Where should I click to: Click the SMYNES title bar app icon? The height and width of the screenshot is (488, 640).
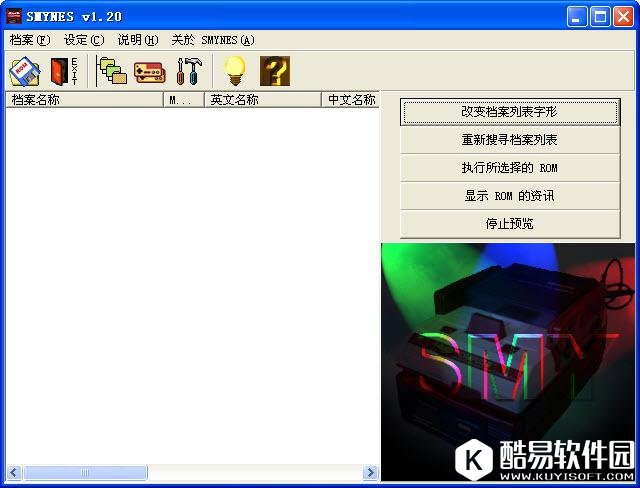[x=14, y=16]
